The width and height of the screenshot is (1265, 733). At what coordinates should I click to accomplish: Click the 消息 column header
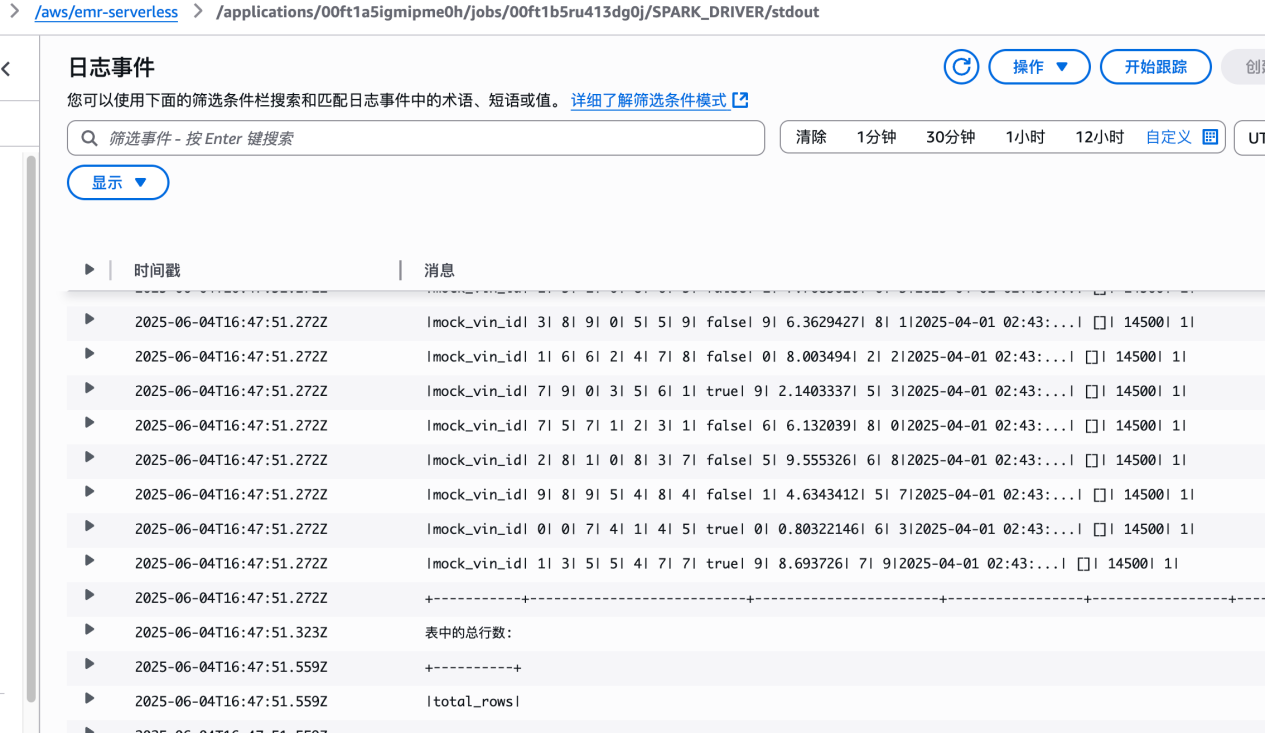pyautogui.click(x=439, y=270)
